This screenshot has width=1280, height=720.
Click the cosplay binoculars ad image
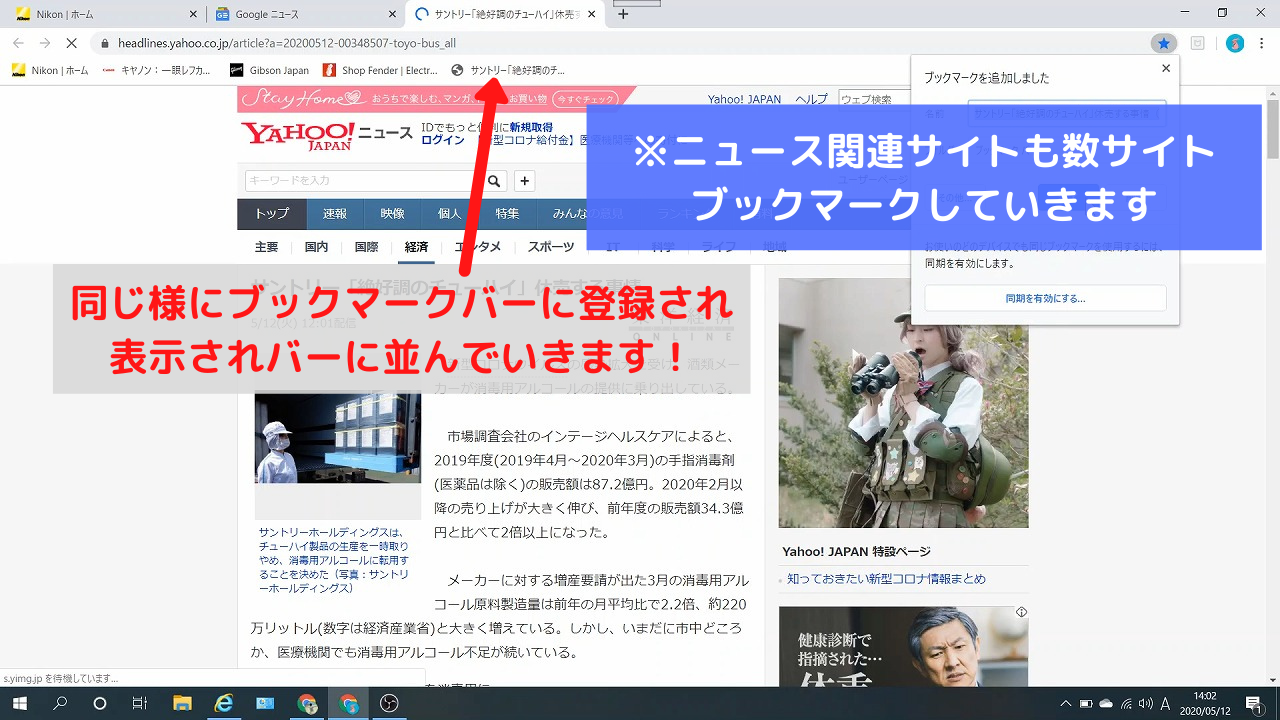903,403
